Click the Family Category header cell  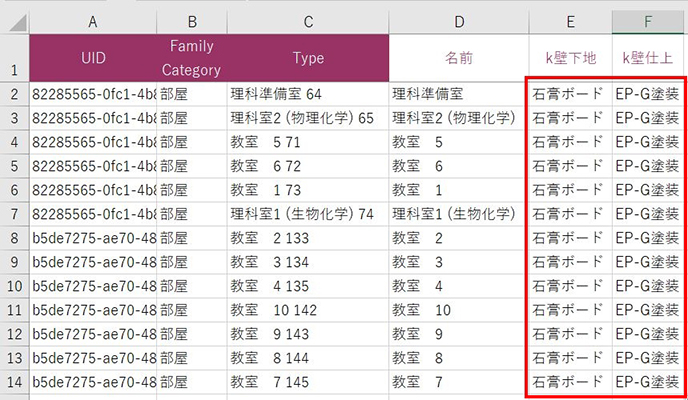[192, 58]
